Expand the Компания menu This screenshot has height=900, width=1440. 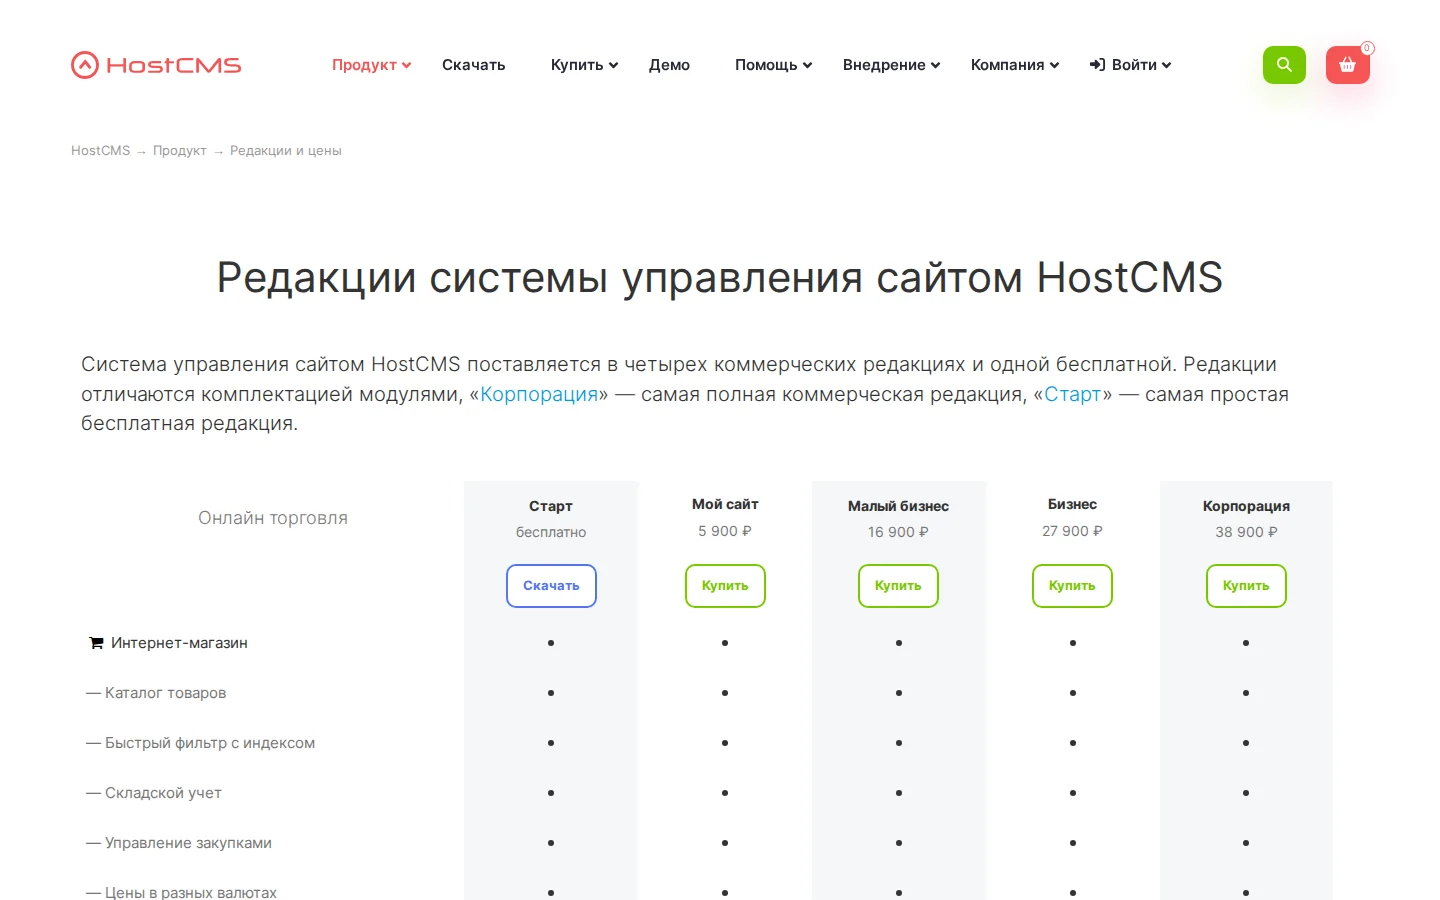pos(1014,65)
